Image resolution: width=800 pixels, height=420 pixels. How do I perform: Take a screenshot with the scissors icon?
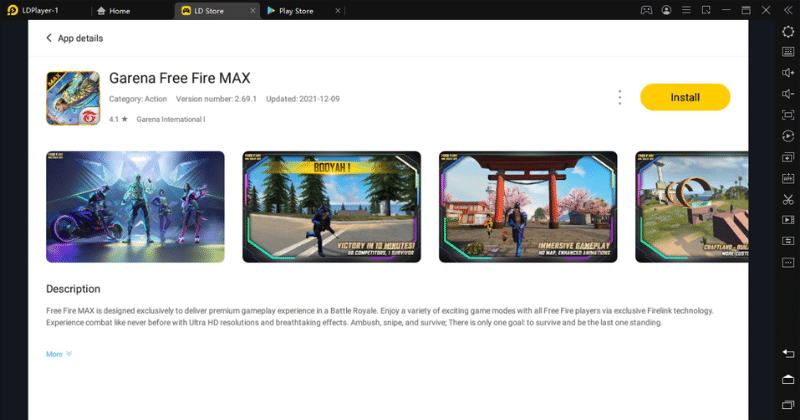pos(788,199)
